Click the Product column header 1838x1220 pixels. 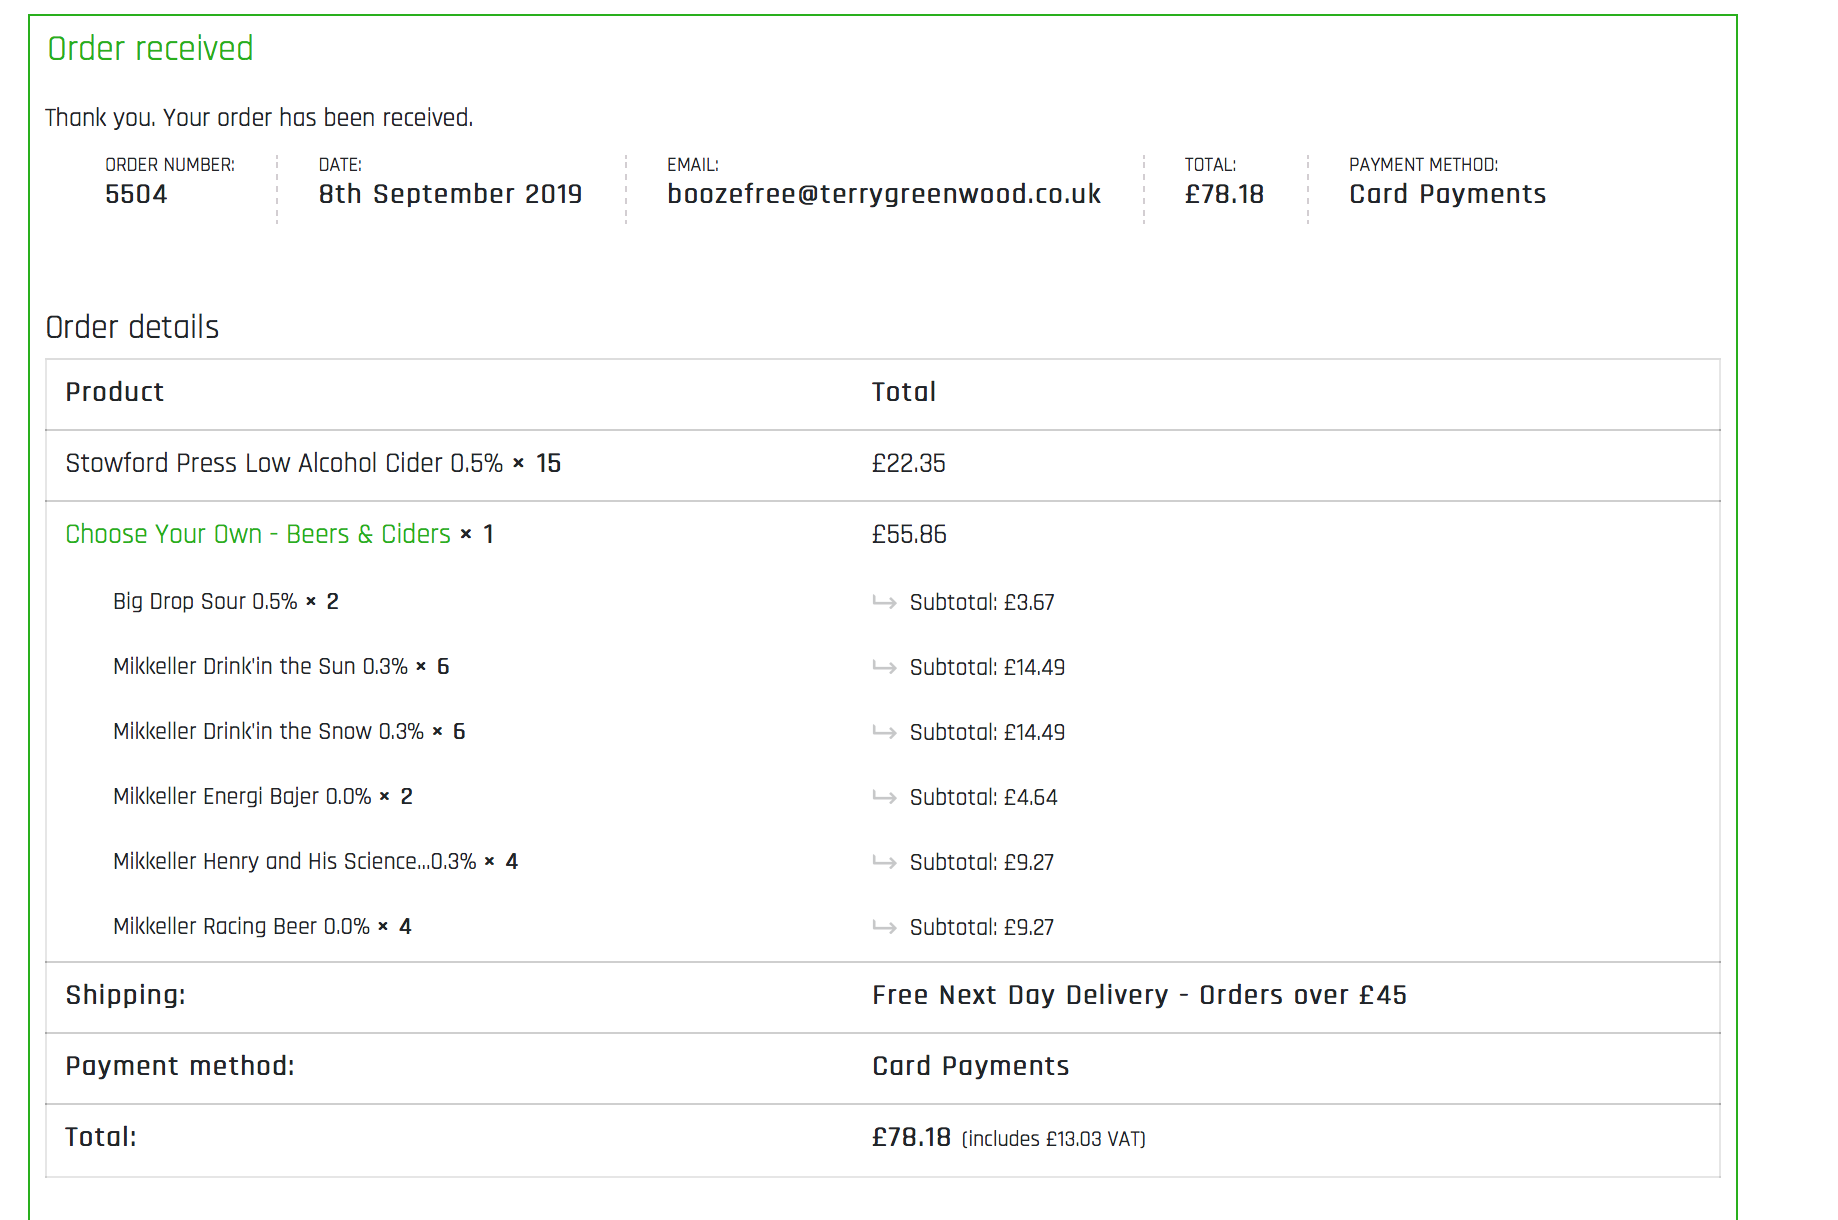click(x=114, y=392)
